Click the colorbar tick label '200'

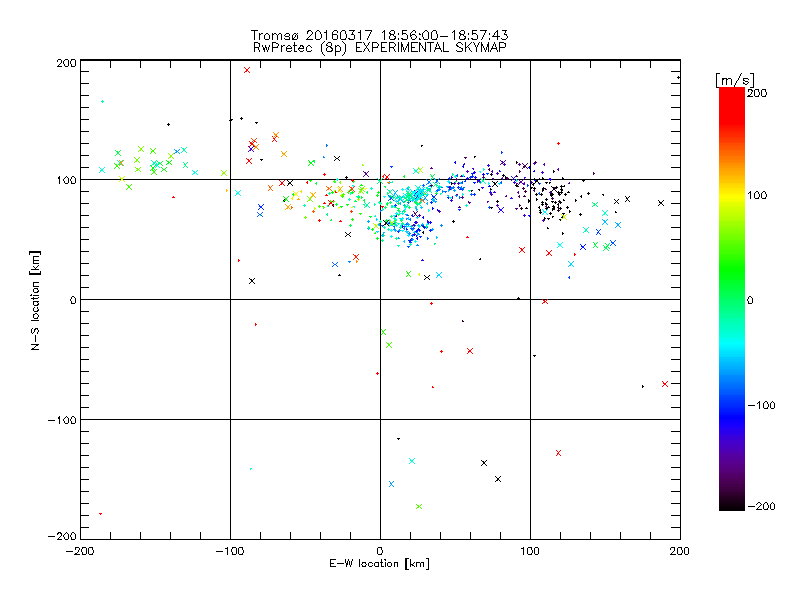(x=757, y=93)
